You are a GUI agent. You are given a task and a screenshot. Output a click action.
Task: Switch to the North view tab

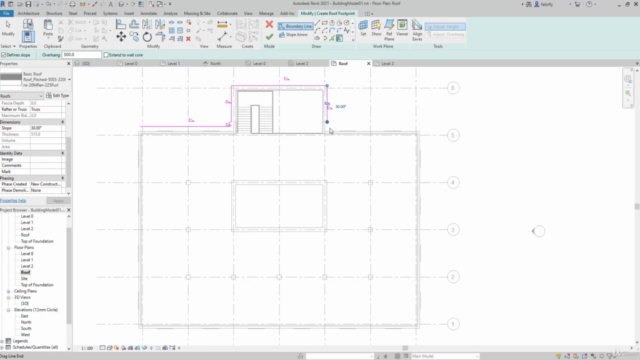(211, 64)
